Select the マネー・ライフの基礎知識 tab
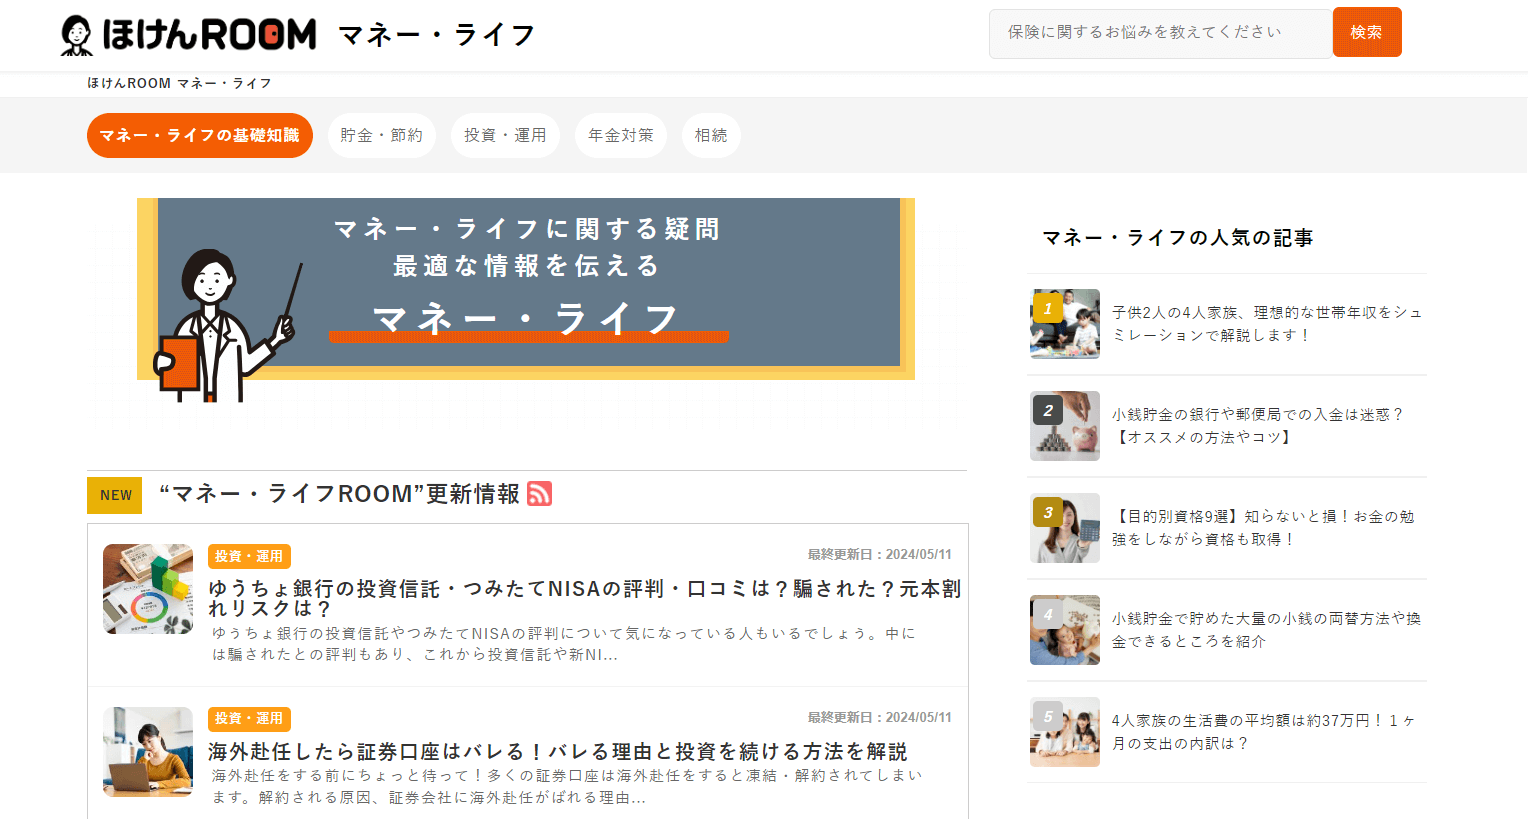 [x=200, y=135]
